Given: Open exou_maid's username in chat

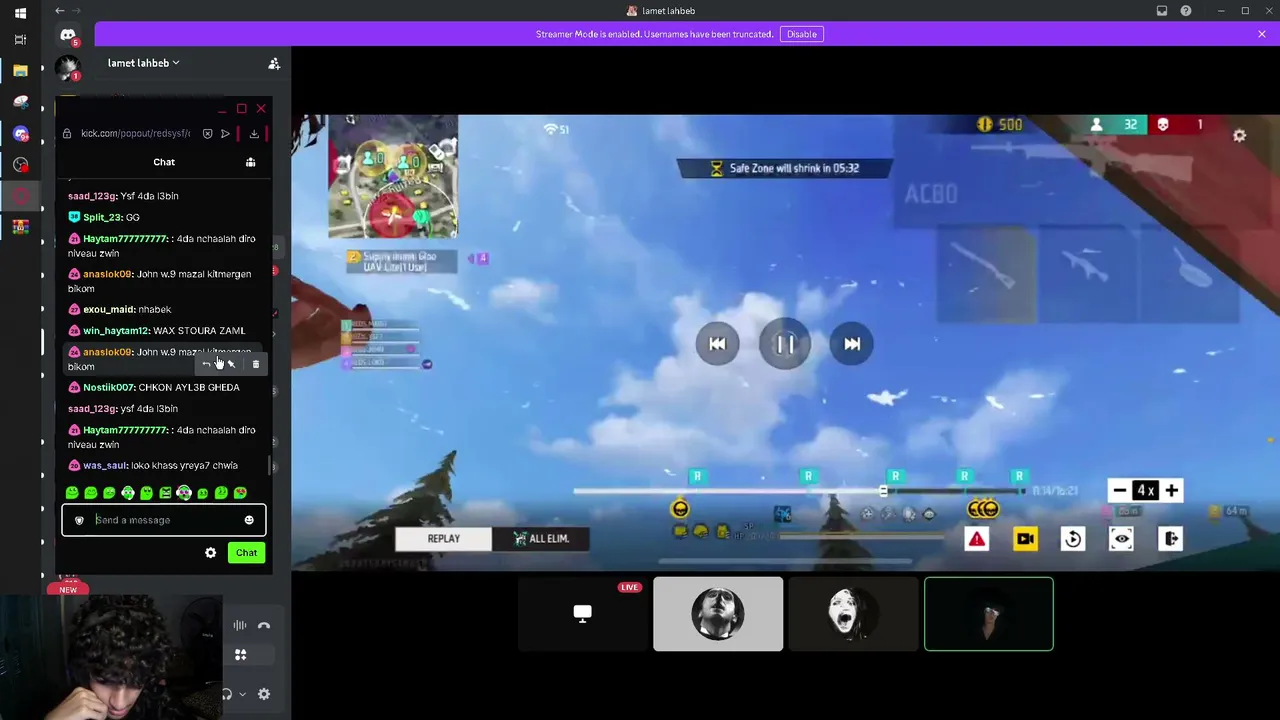Looking at the screenshot, I should (108, 310).
